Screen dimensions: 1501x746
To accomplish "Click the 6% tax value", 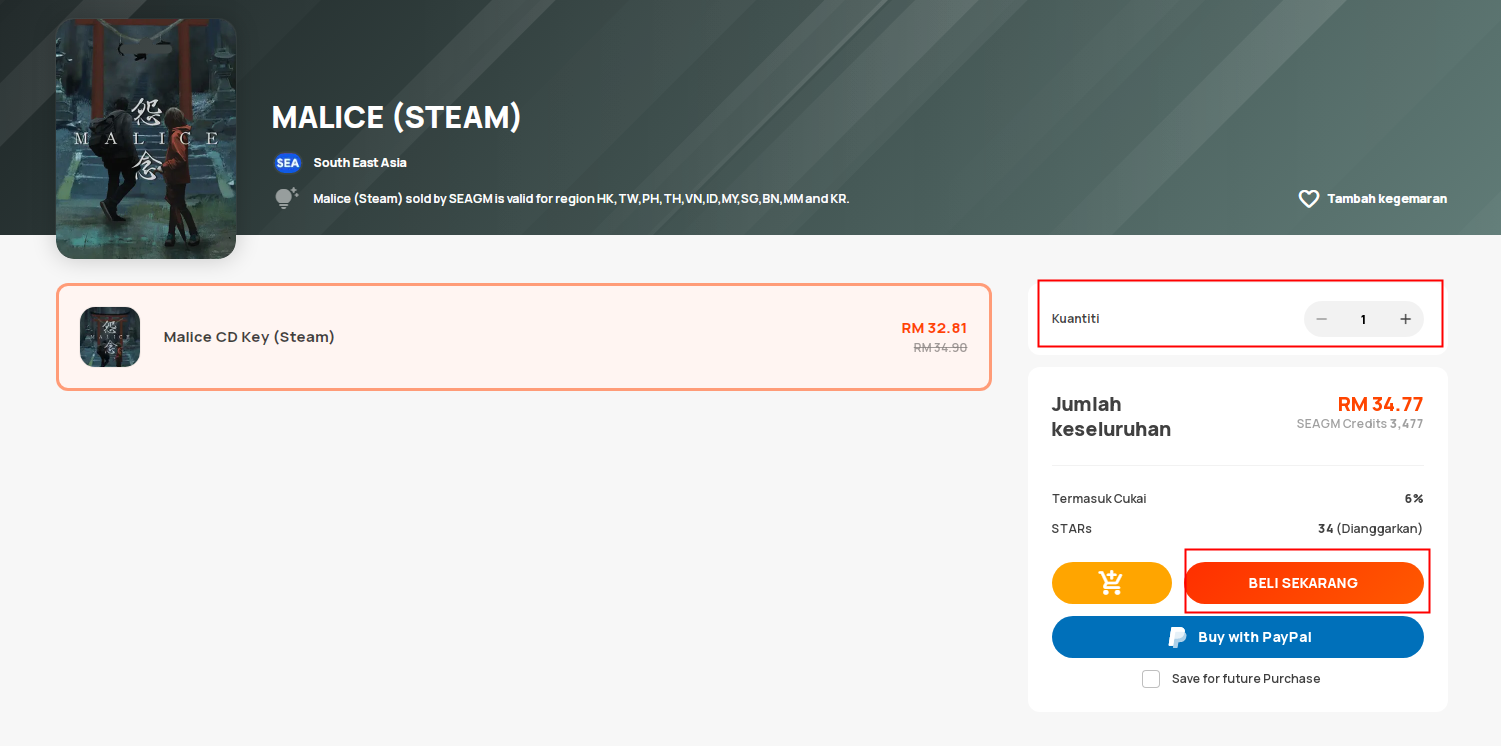I will coord(1414,499).
